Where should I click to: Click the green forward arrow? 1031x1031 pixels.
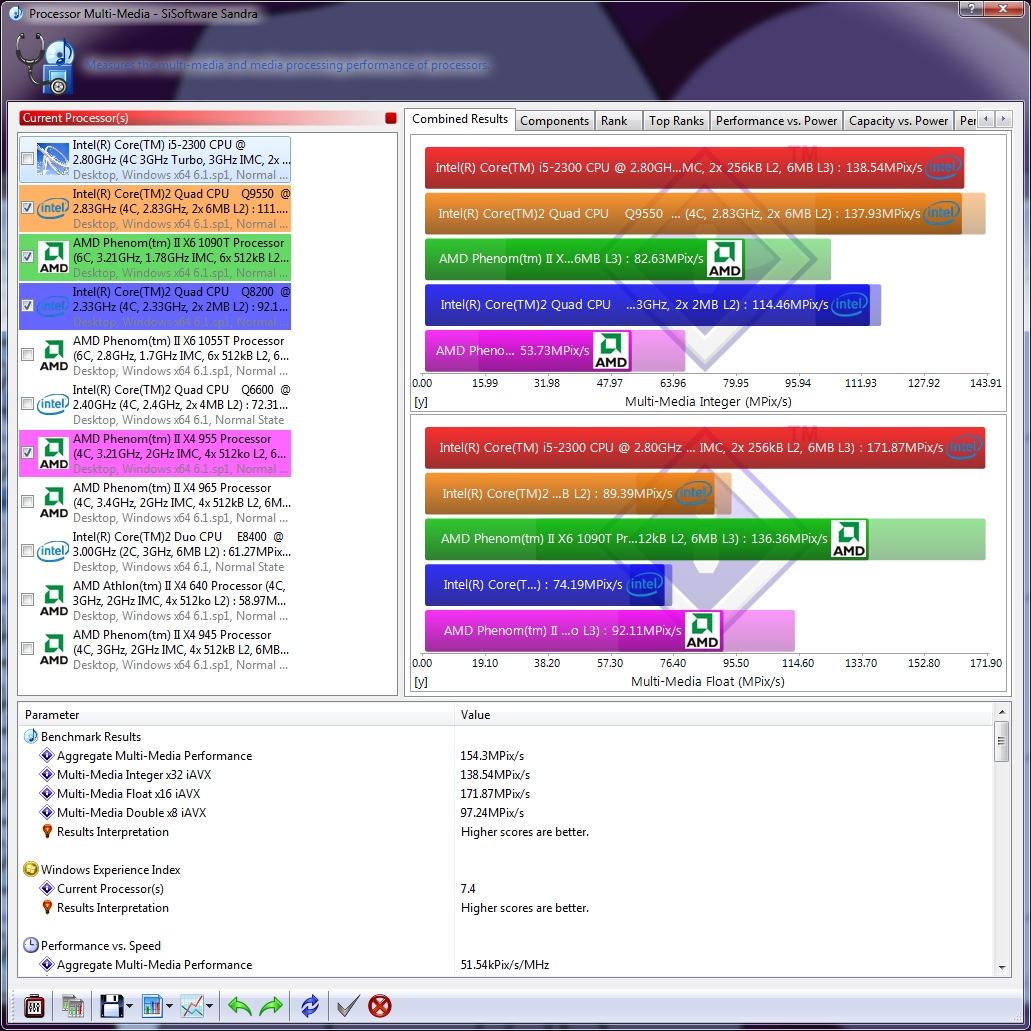click(x=271, y=1006)
